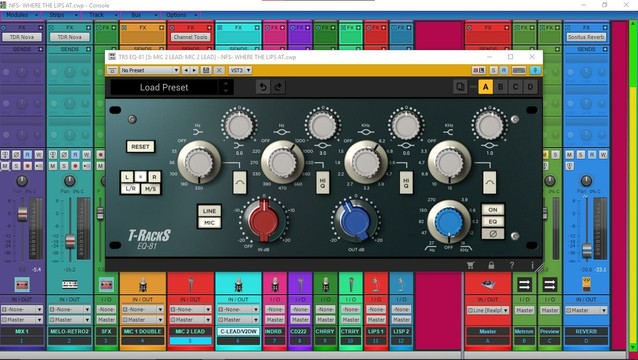Open the question mark help icon
Screen dimensions: 638x360
[512, 265]
